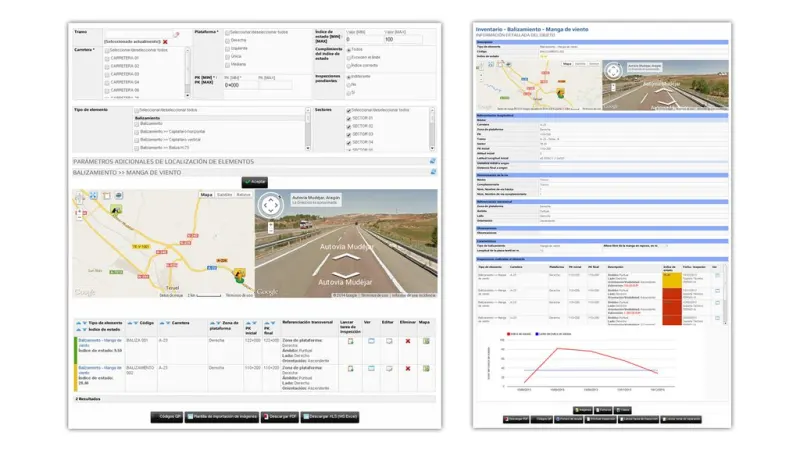Check Mediana under Plataforma

(228, 65)
